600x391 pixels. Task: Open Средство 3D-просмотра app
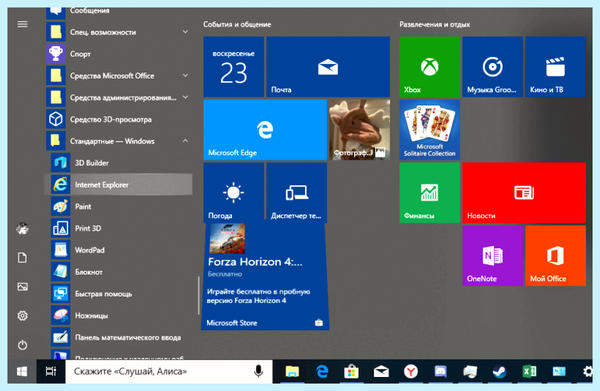tap(119, 119)
